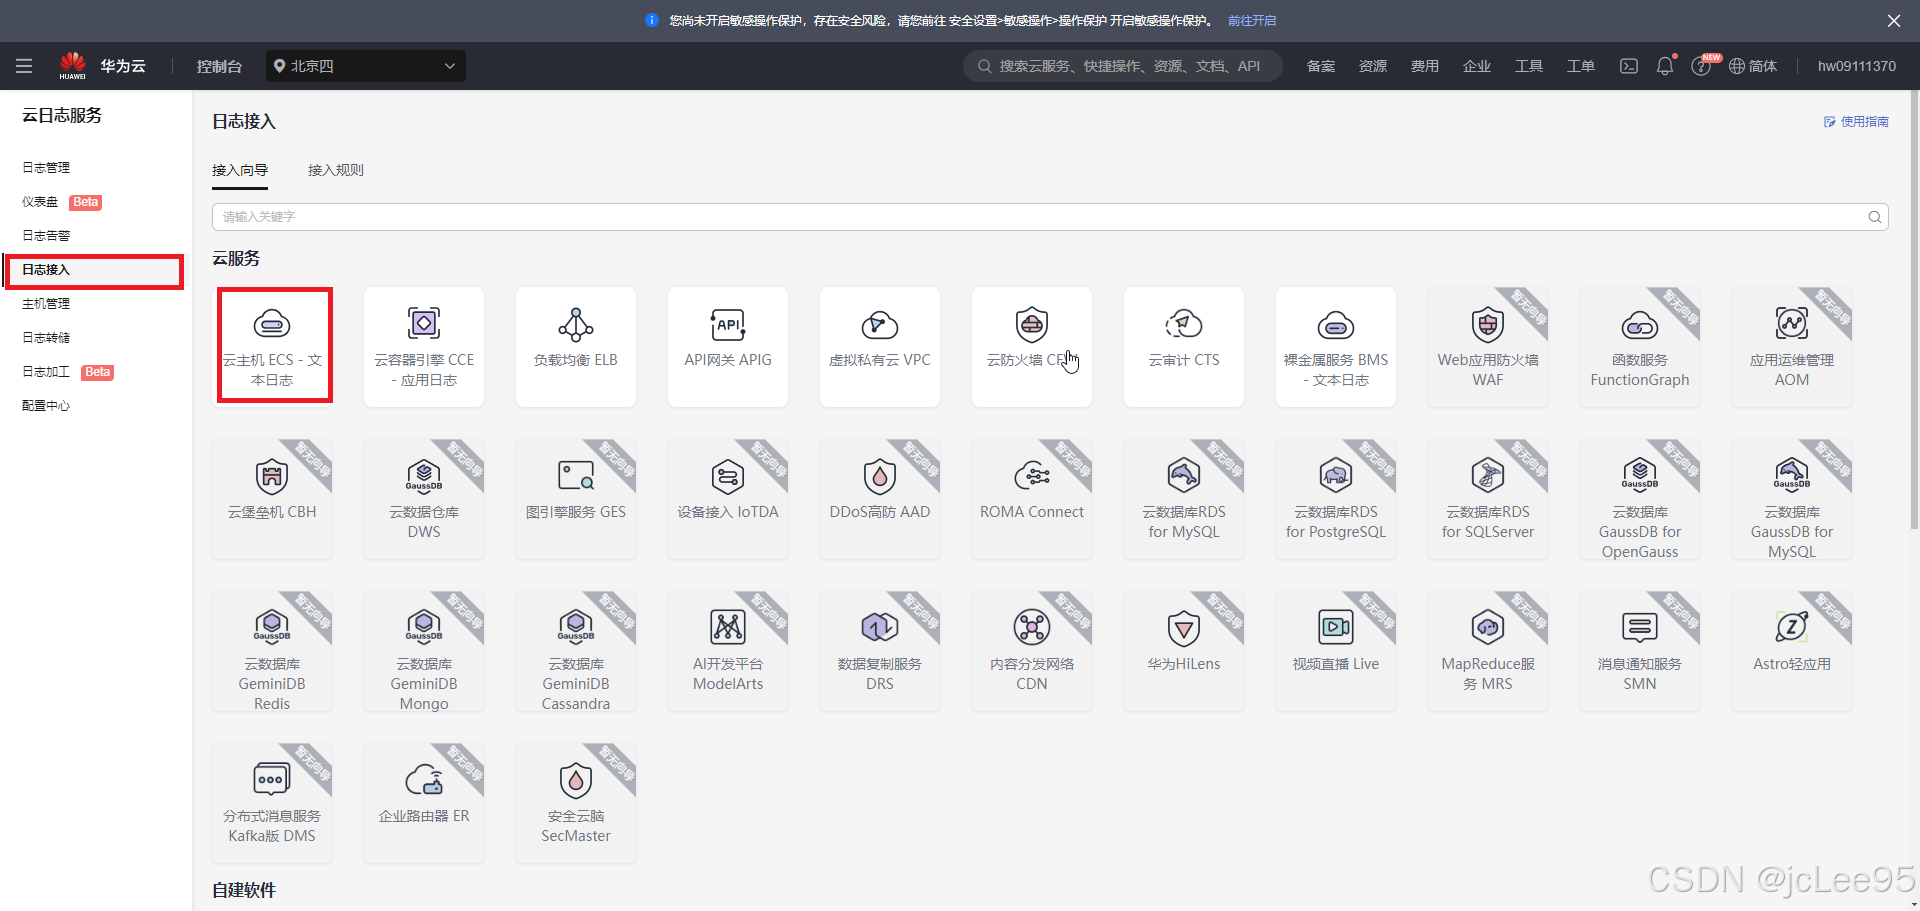This screenshot has width=1920, height=911.
Task: Choose the API gateway APIG card
Action: coord(728,346)
